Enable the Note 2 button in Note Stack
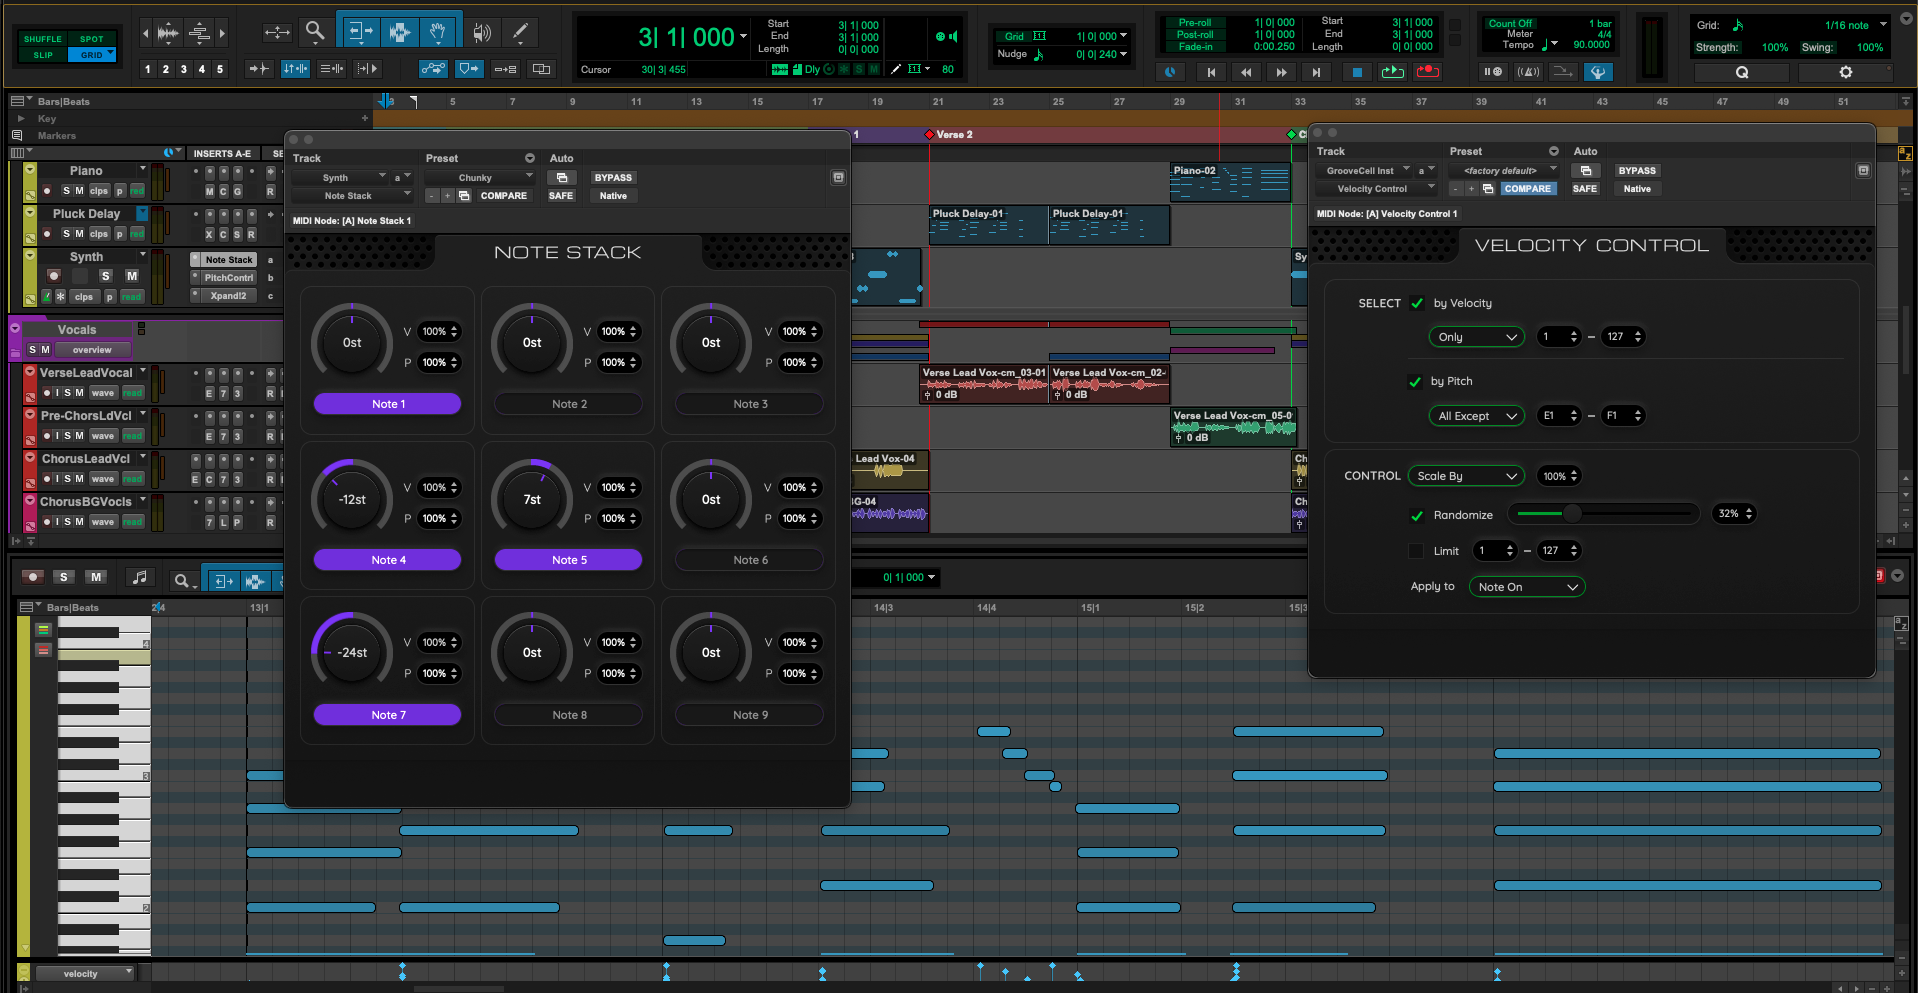The image size is (1918, 993). [569, 404]
